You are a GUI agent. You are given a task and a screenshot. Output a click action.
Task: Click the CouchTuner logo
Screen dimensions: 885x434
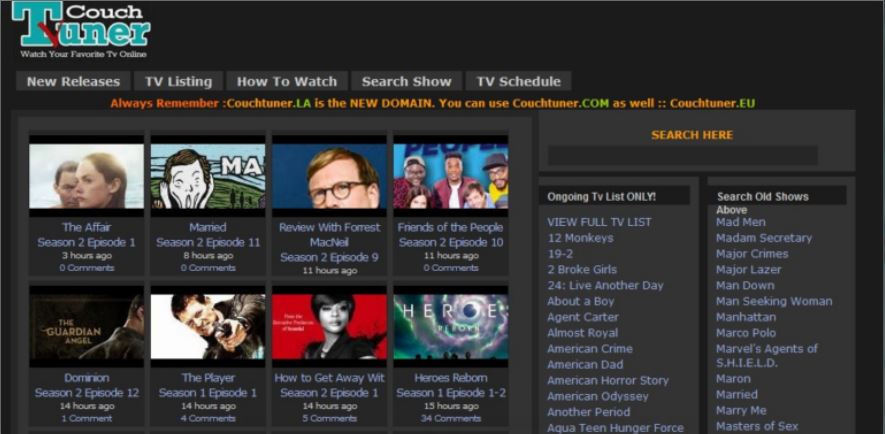pyautogui.click(x=81, y=29)
